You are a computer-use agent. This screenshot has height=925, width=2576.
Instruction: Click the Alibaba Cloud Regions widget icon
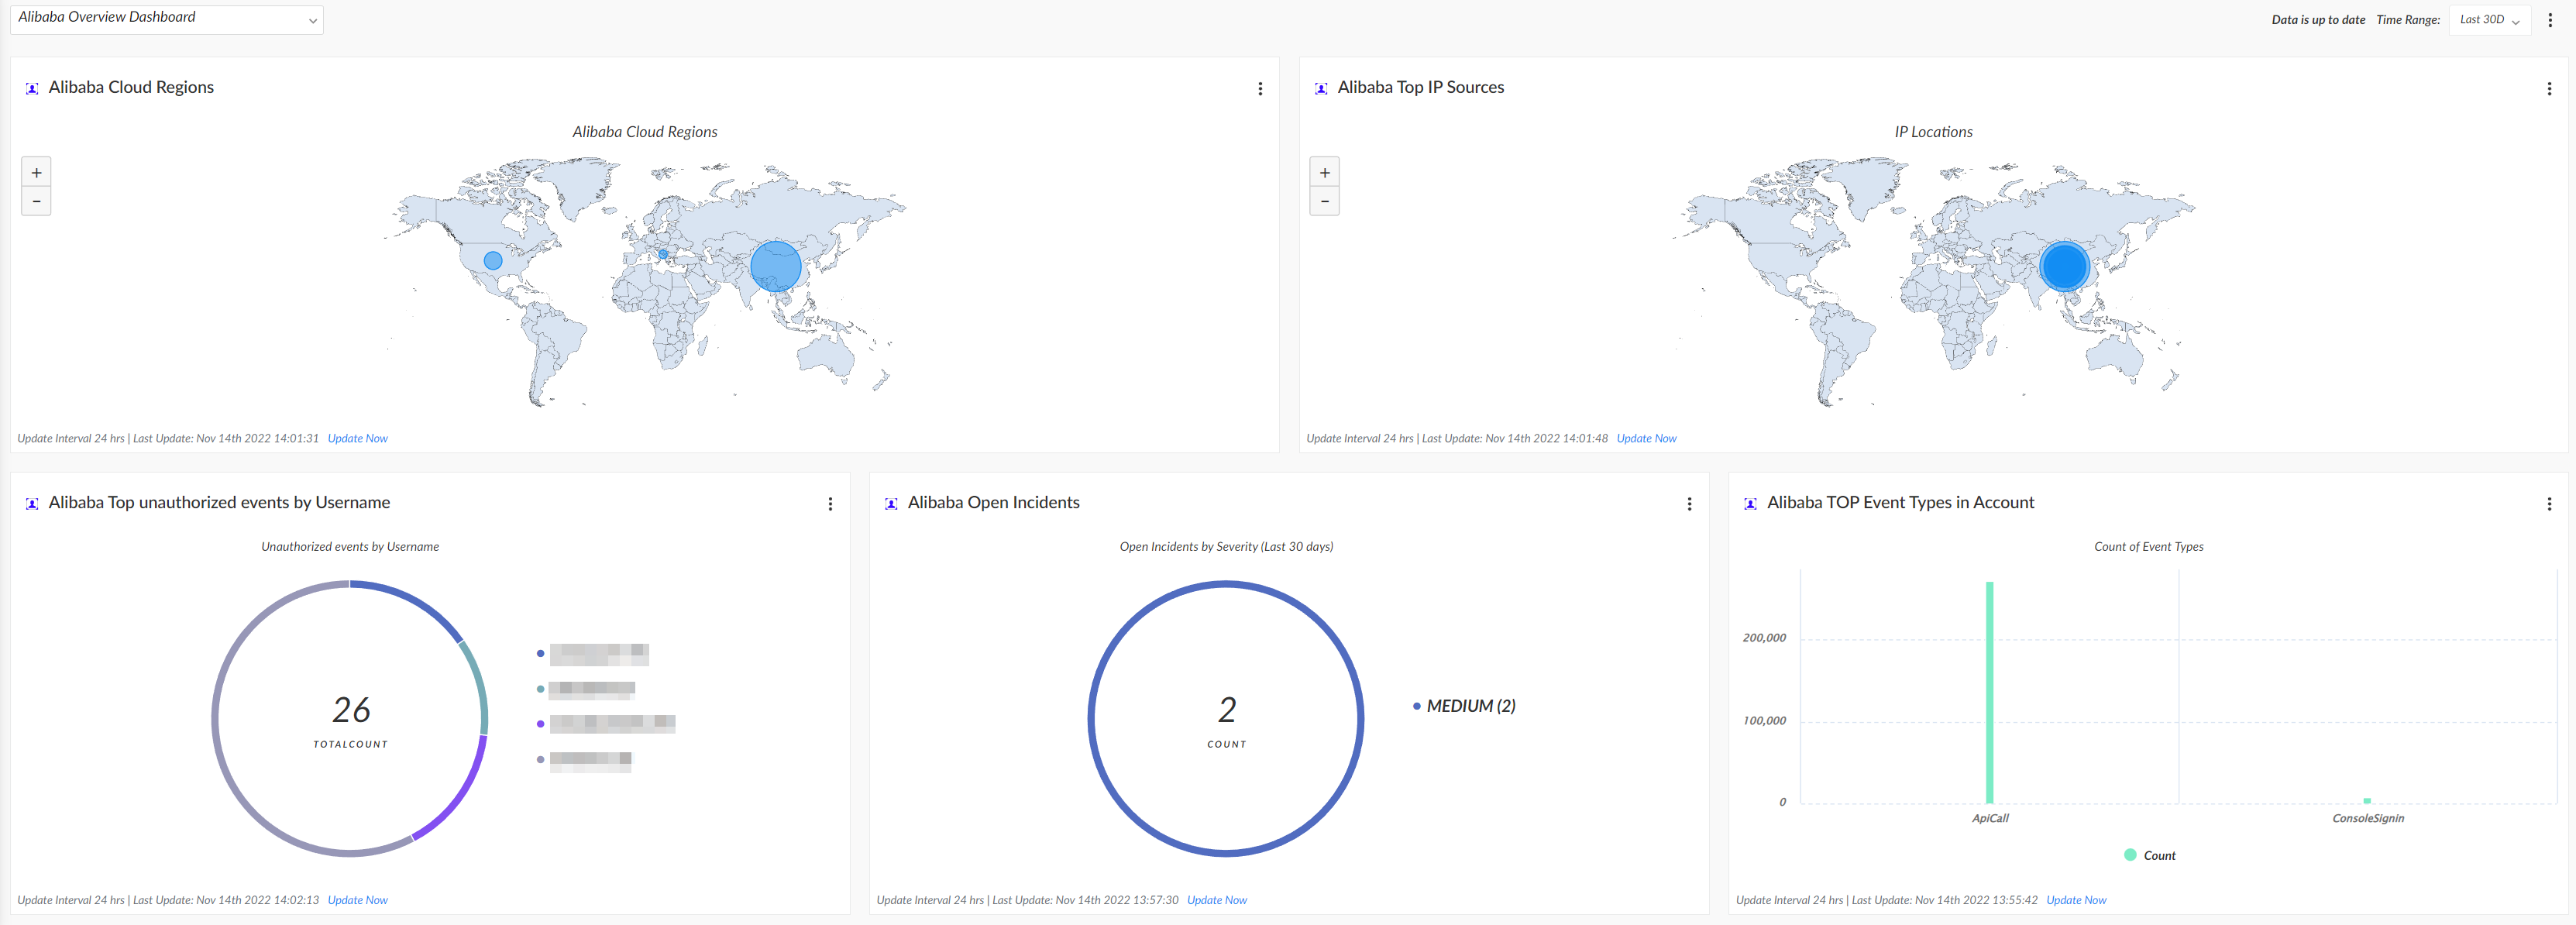click(x=32, y=89)
